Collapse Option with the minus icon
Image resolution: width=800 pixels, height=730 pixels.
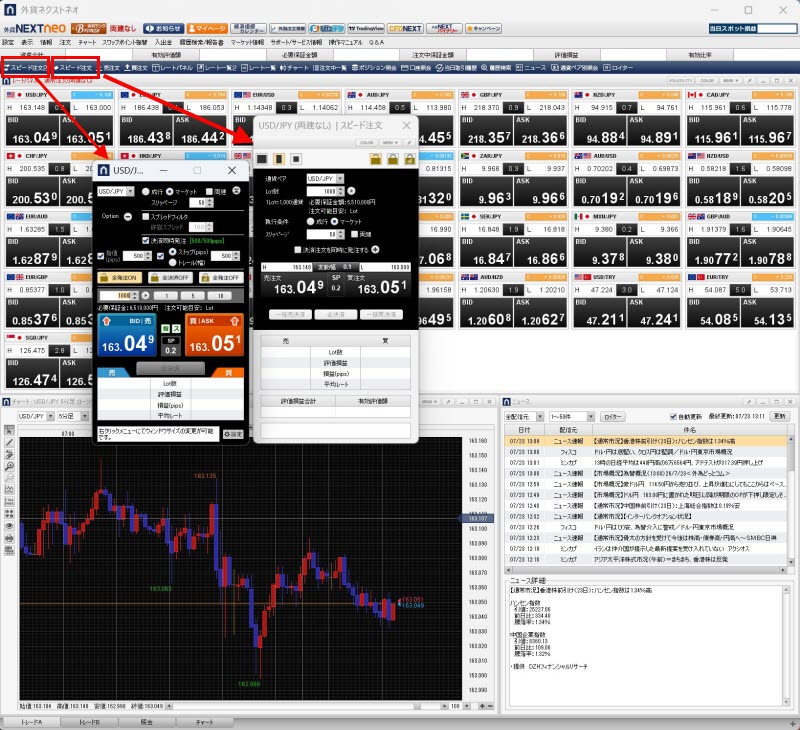(128, 217)
